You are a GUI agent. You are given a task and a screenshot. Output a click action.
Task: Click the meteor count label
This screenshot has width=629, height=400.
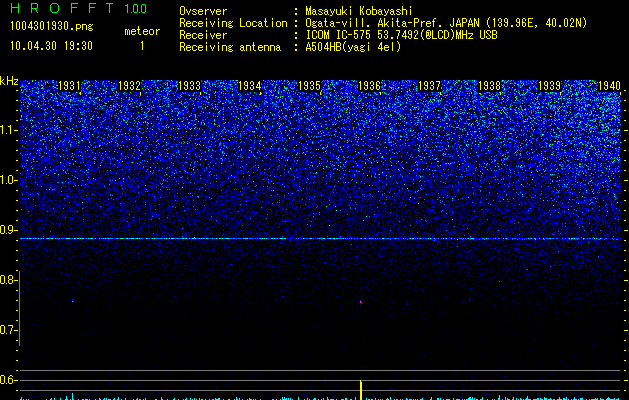click(142, 31)
